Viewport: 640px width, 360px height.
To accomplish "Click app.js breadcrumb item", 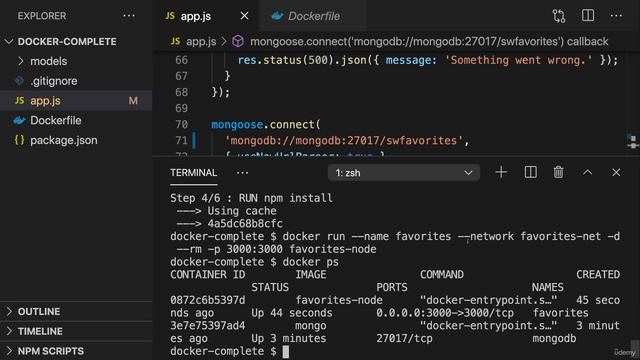I will click(x=201, y=42).
